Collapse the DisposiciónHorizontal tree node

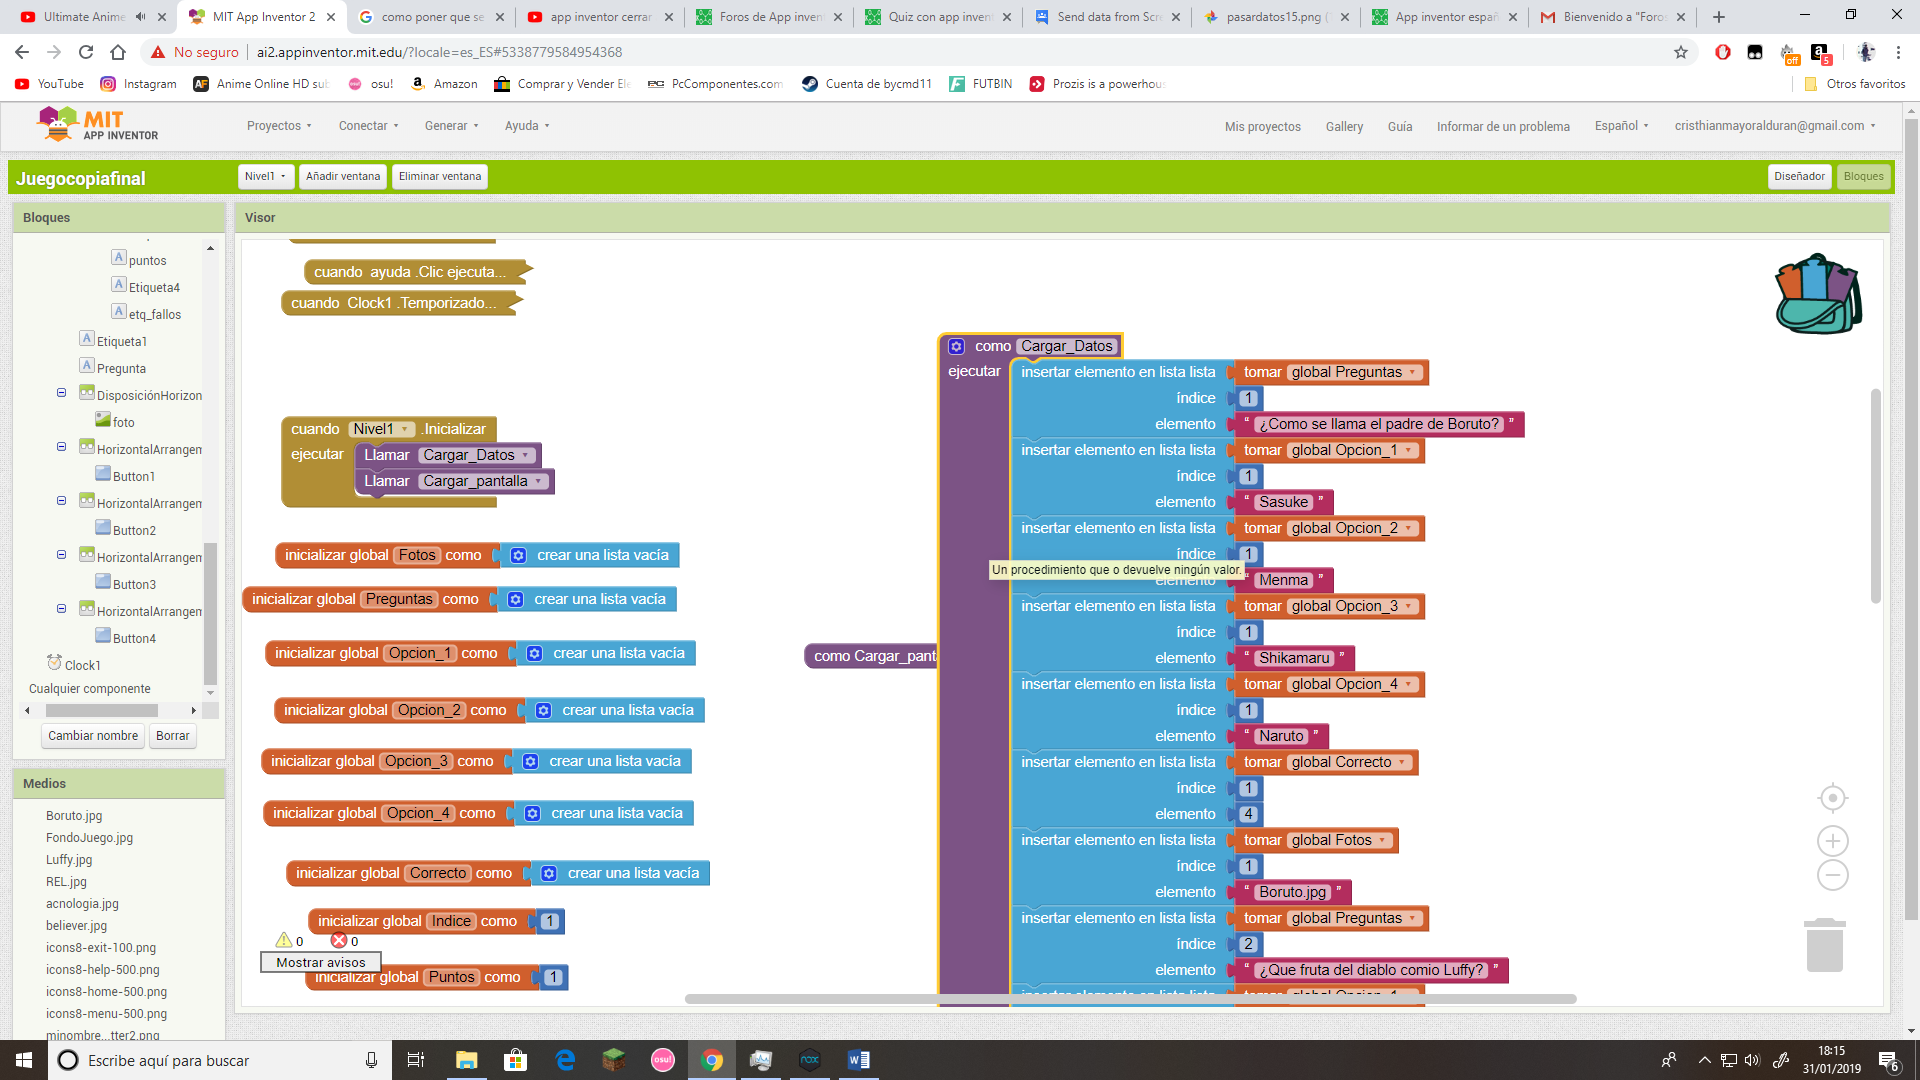click(61, 394)
